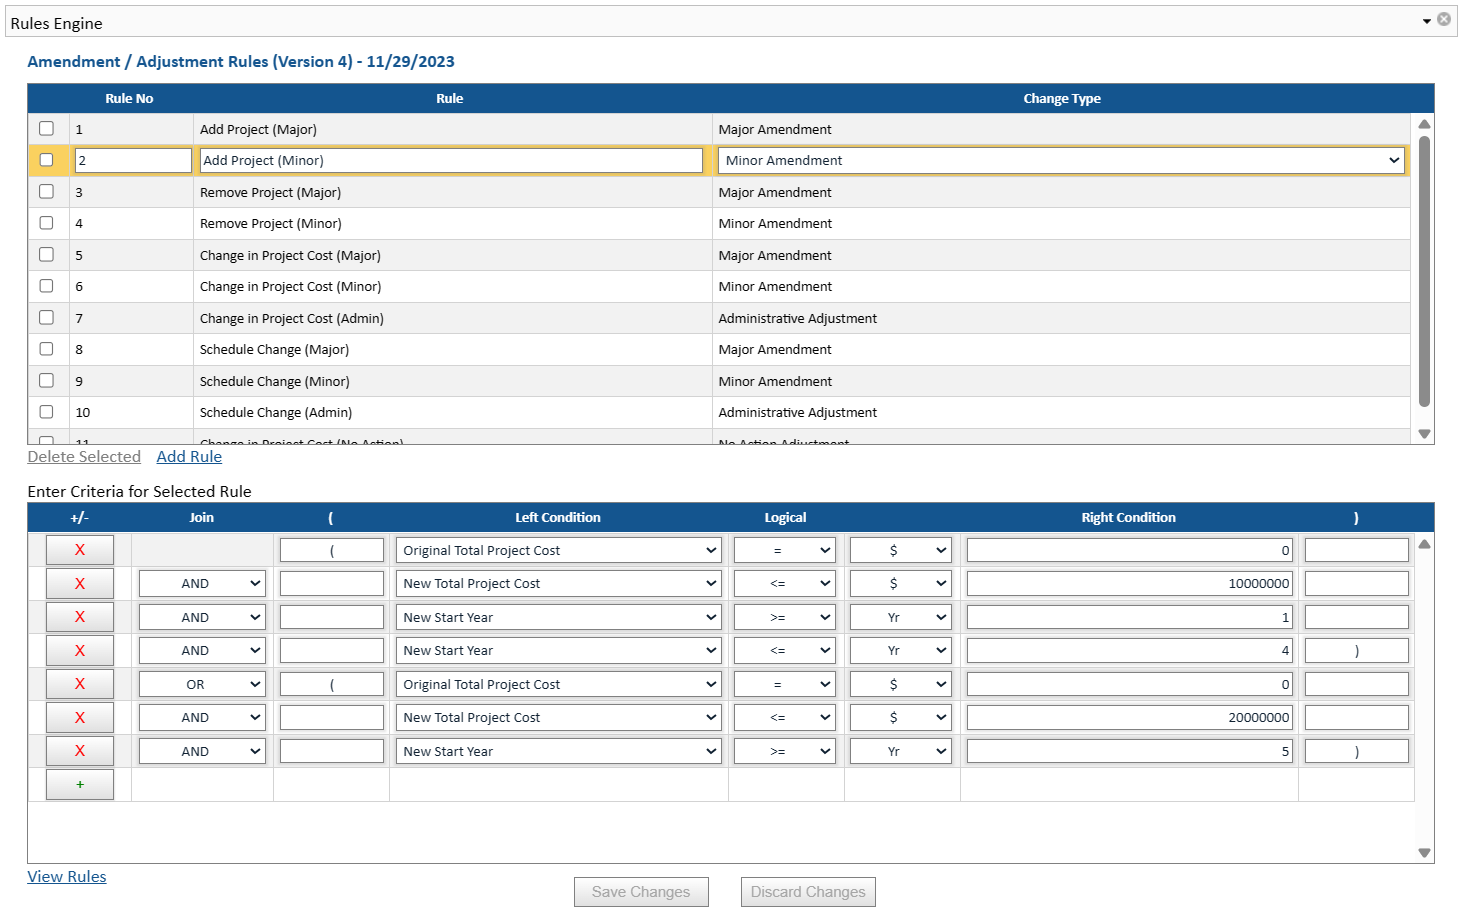Open the View Rules link
Viewport: 1458px width, 916px height.
[67, 877]
